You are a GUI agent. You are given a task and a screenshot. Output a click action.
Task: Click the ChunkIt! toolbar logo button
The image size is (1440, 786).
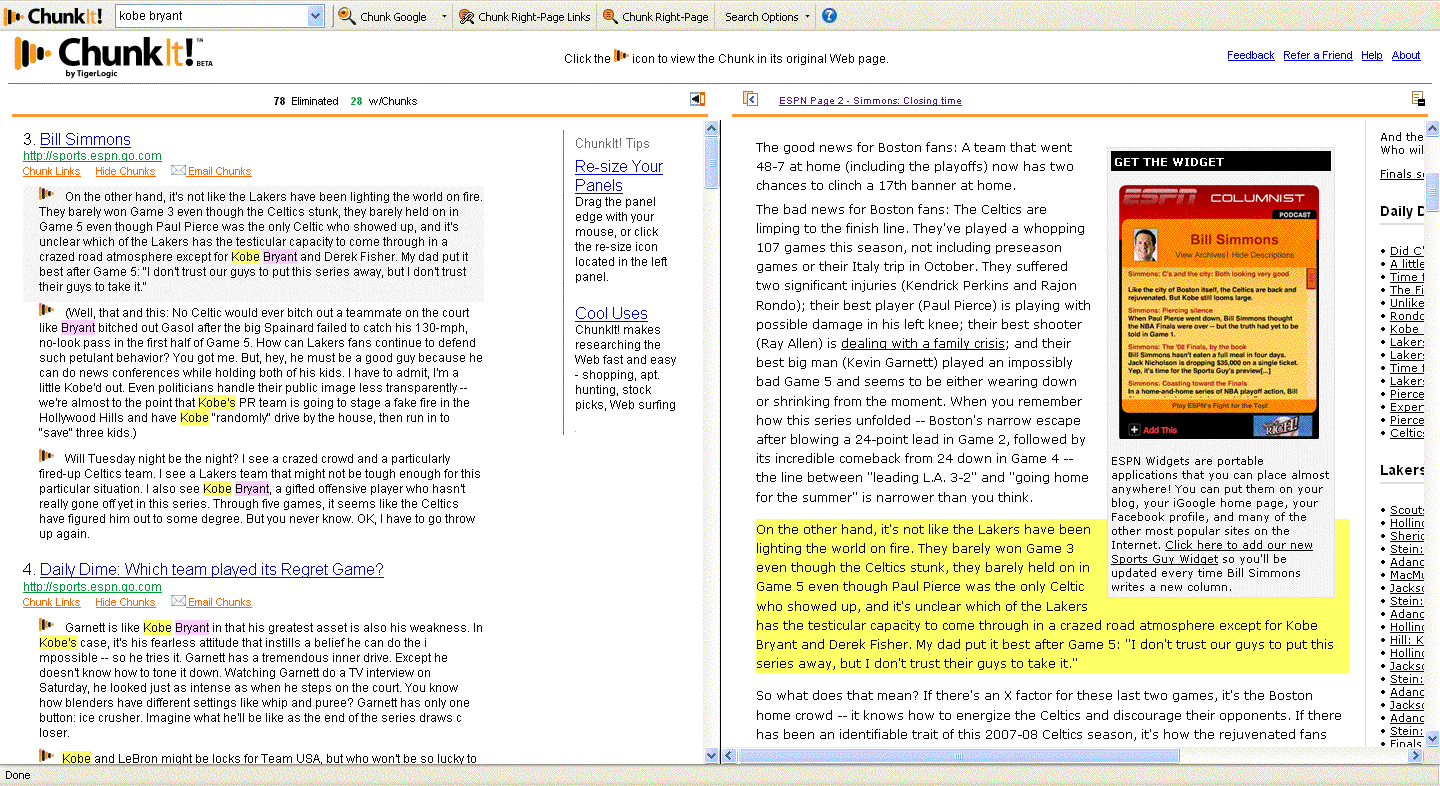[55, 16]
